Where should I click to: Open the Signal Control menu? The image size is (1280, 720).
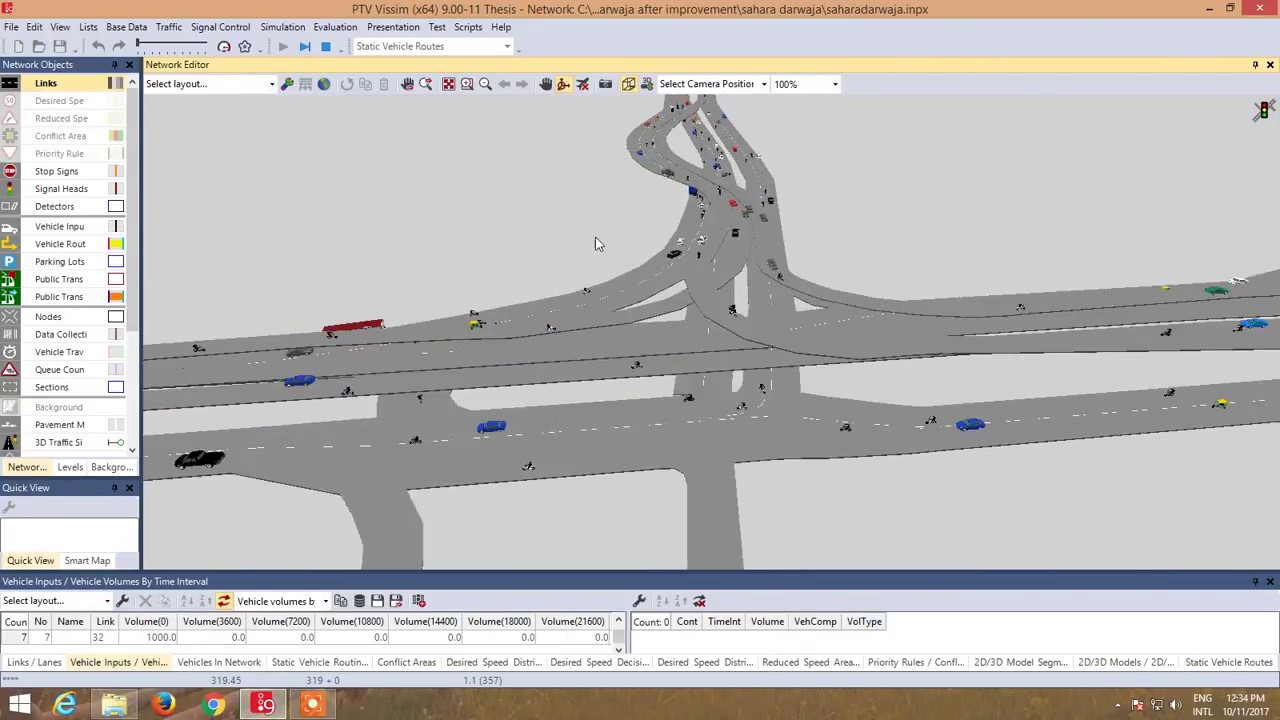pos(220,27)
